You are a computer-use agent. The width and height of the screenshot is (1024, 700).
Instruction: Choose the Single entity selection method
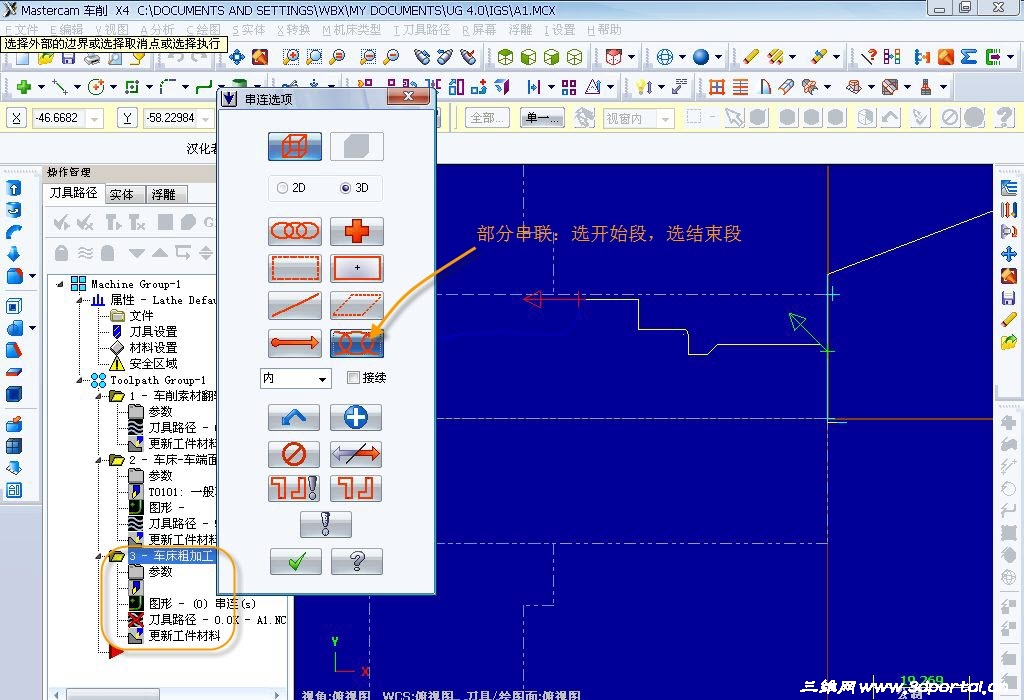pos(295,305)
